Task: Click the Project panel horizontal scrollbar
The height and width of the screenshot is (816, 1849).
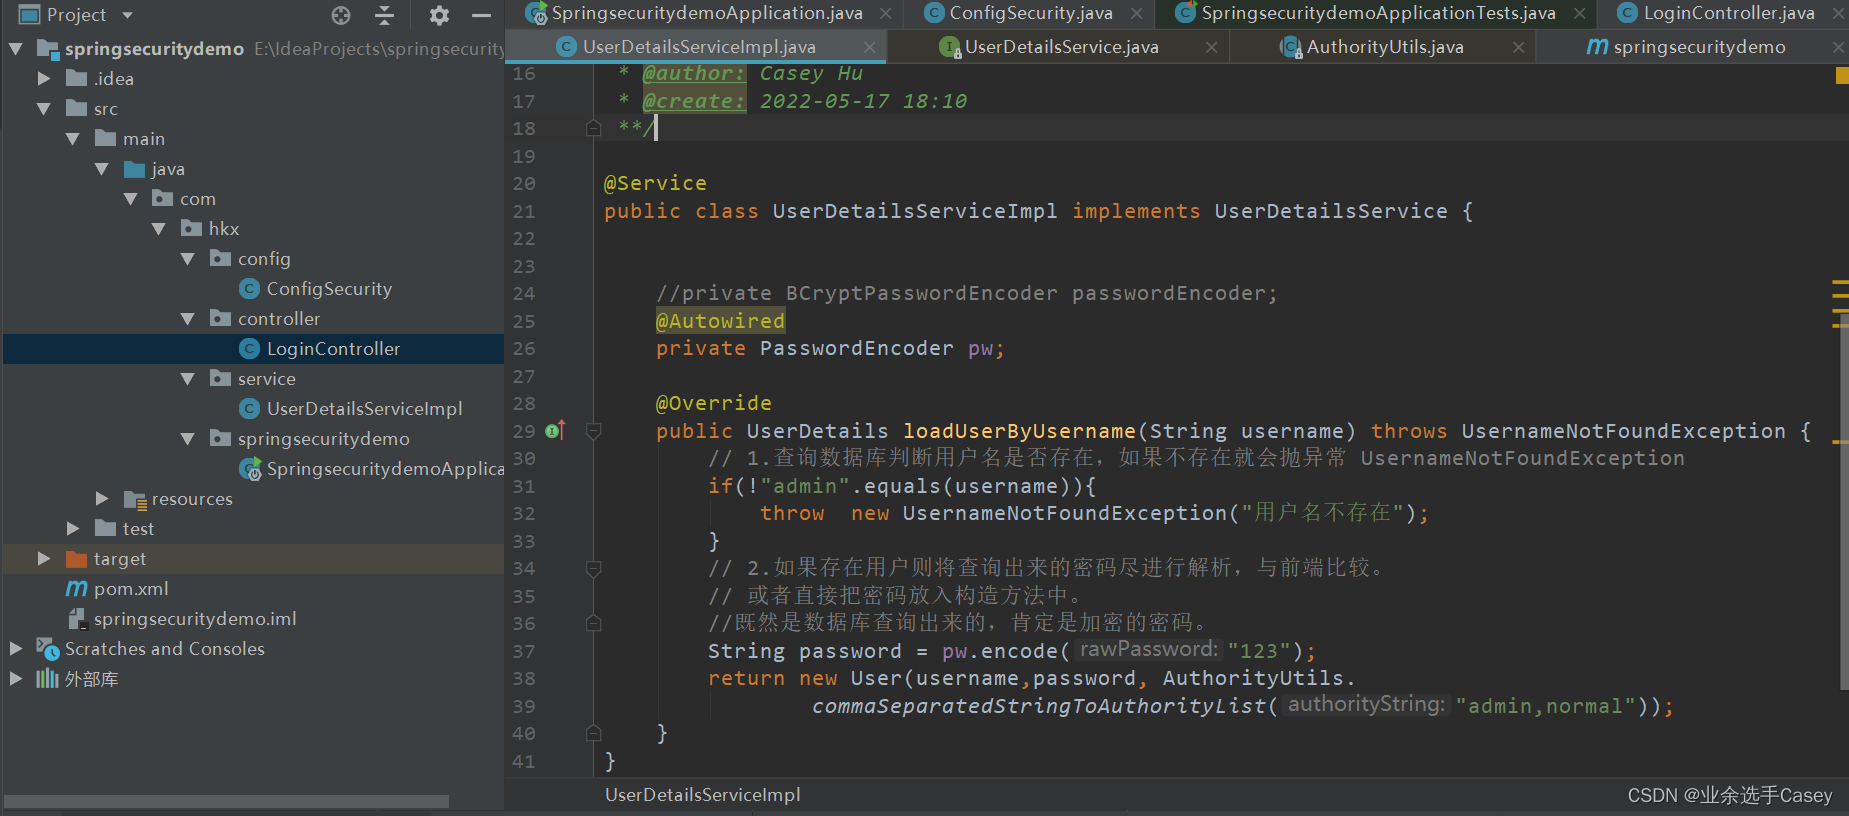Action: pyautogui.click(x=227, y=801)
